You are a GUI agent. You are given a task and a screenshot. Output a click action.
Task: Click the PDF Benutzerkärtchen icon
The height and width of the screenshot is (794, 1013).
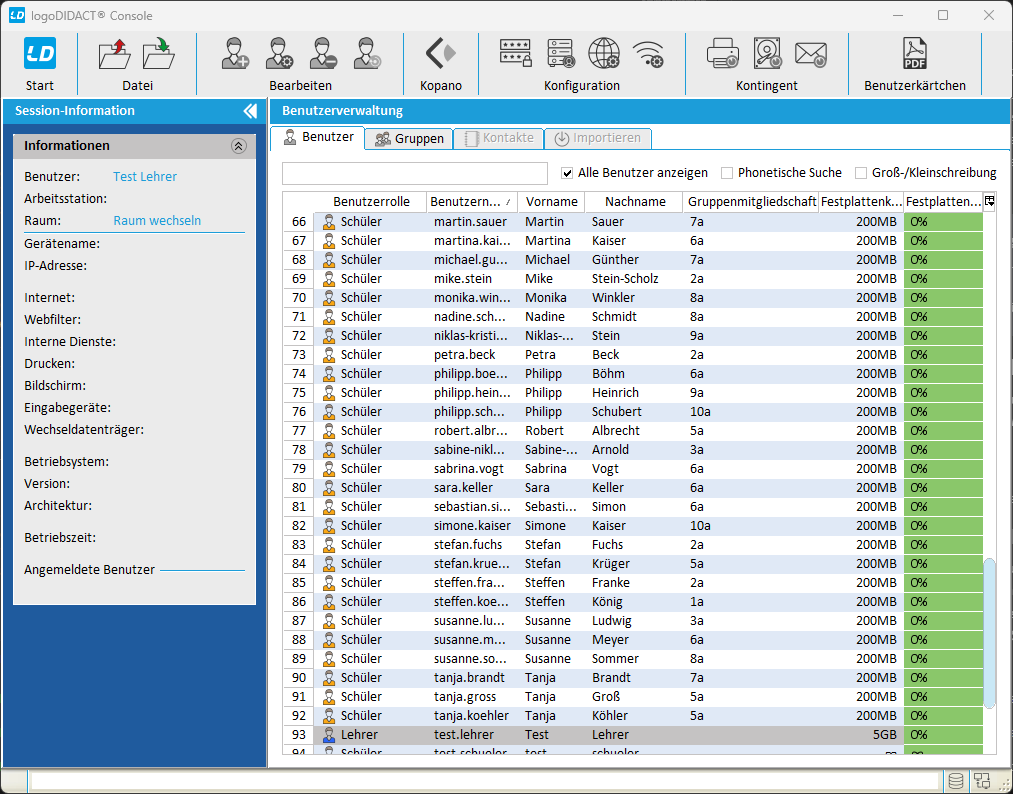(915, 54)
